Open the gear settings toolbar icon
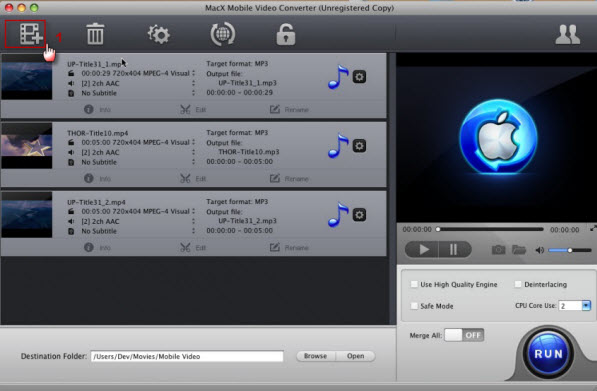This screenshot has height=391, width=597. click(158, 34)
